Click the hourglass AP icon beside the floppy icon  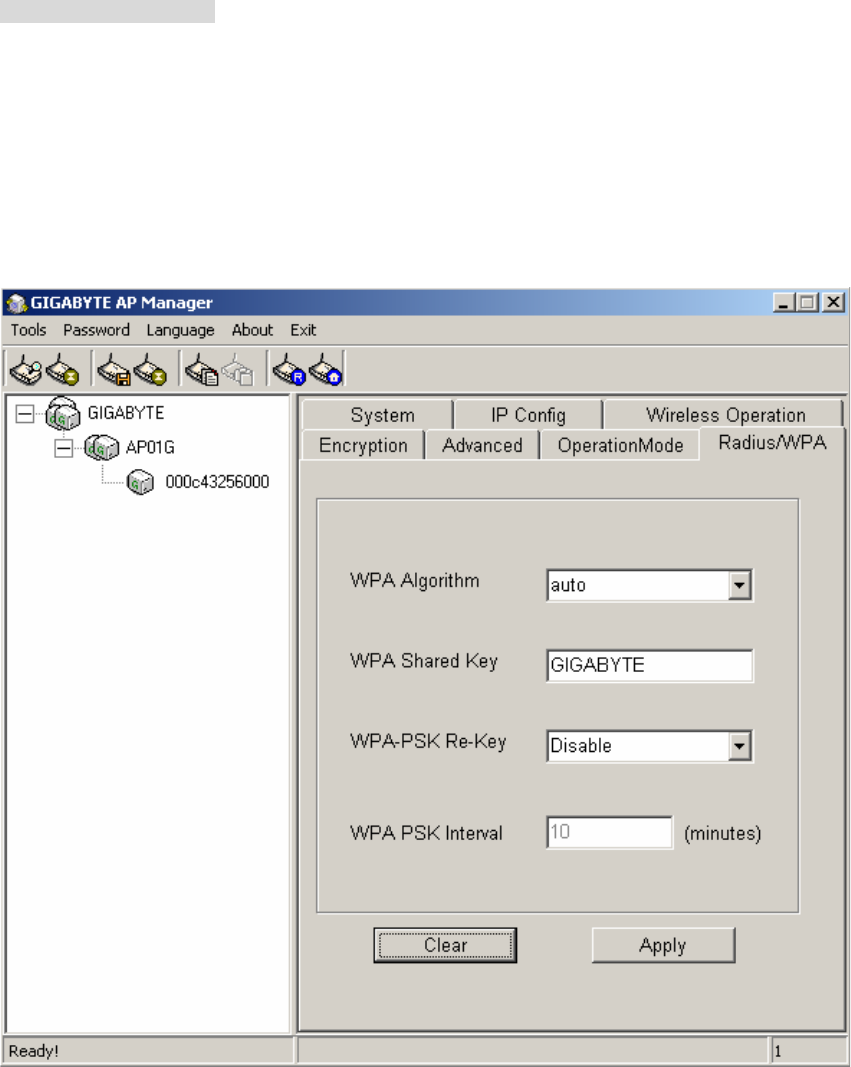tap(150, 370)
